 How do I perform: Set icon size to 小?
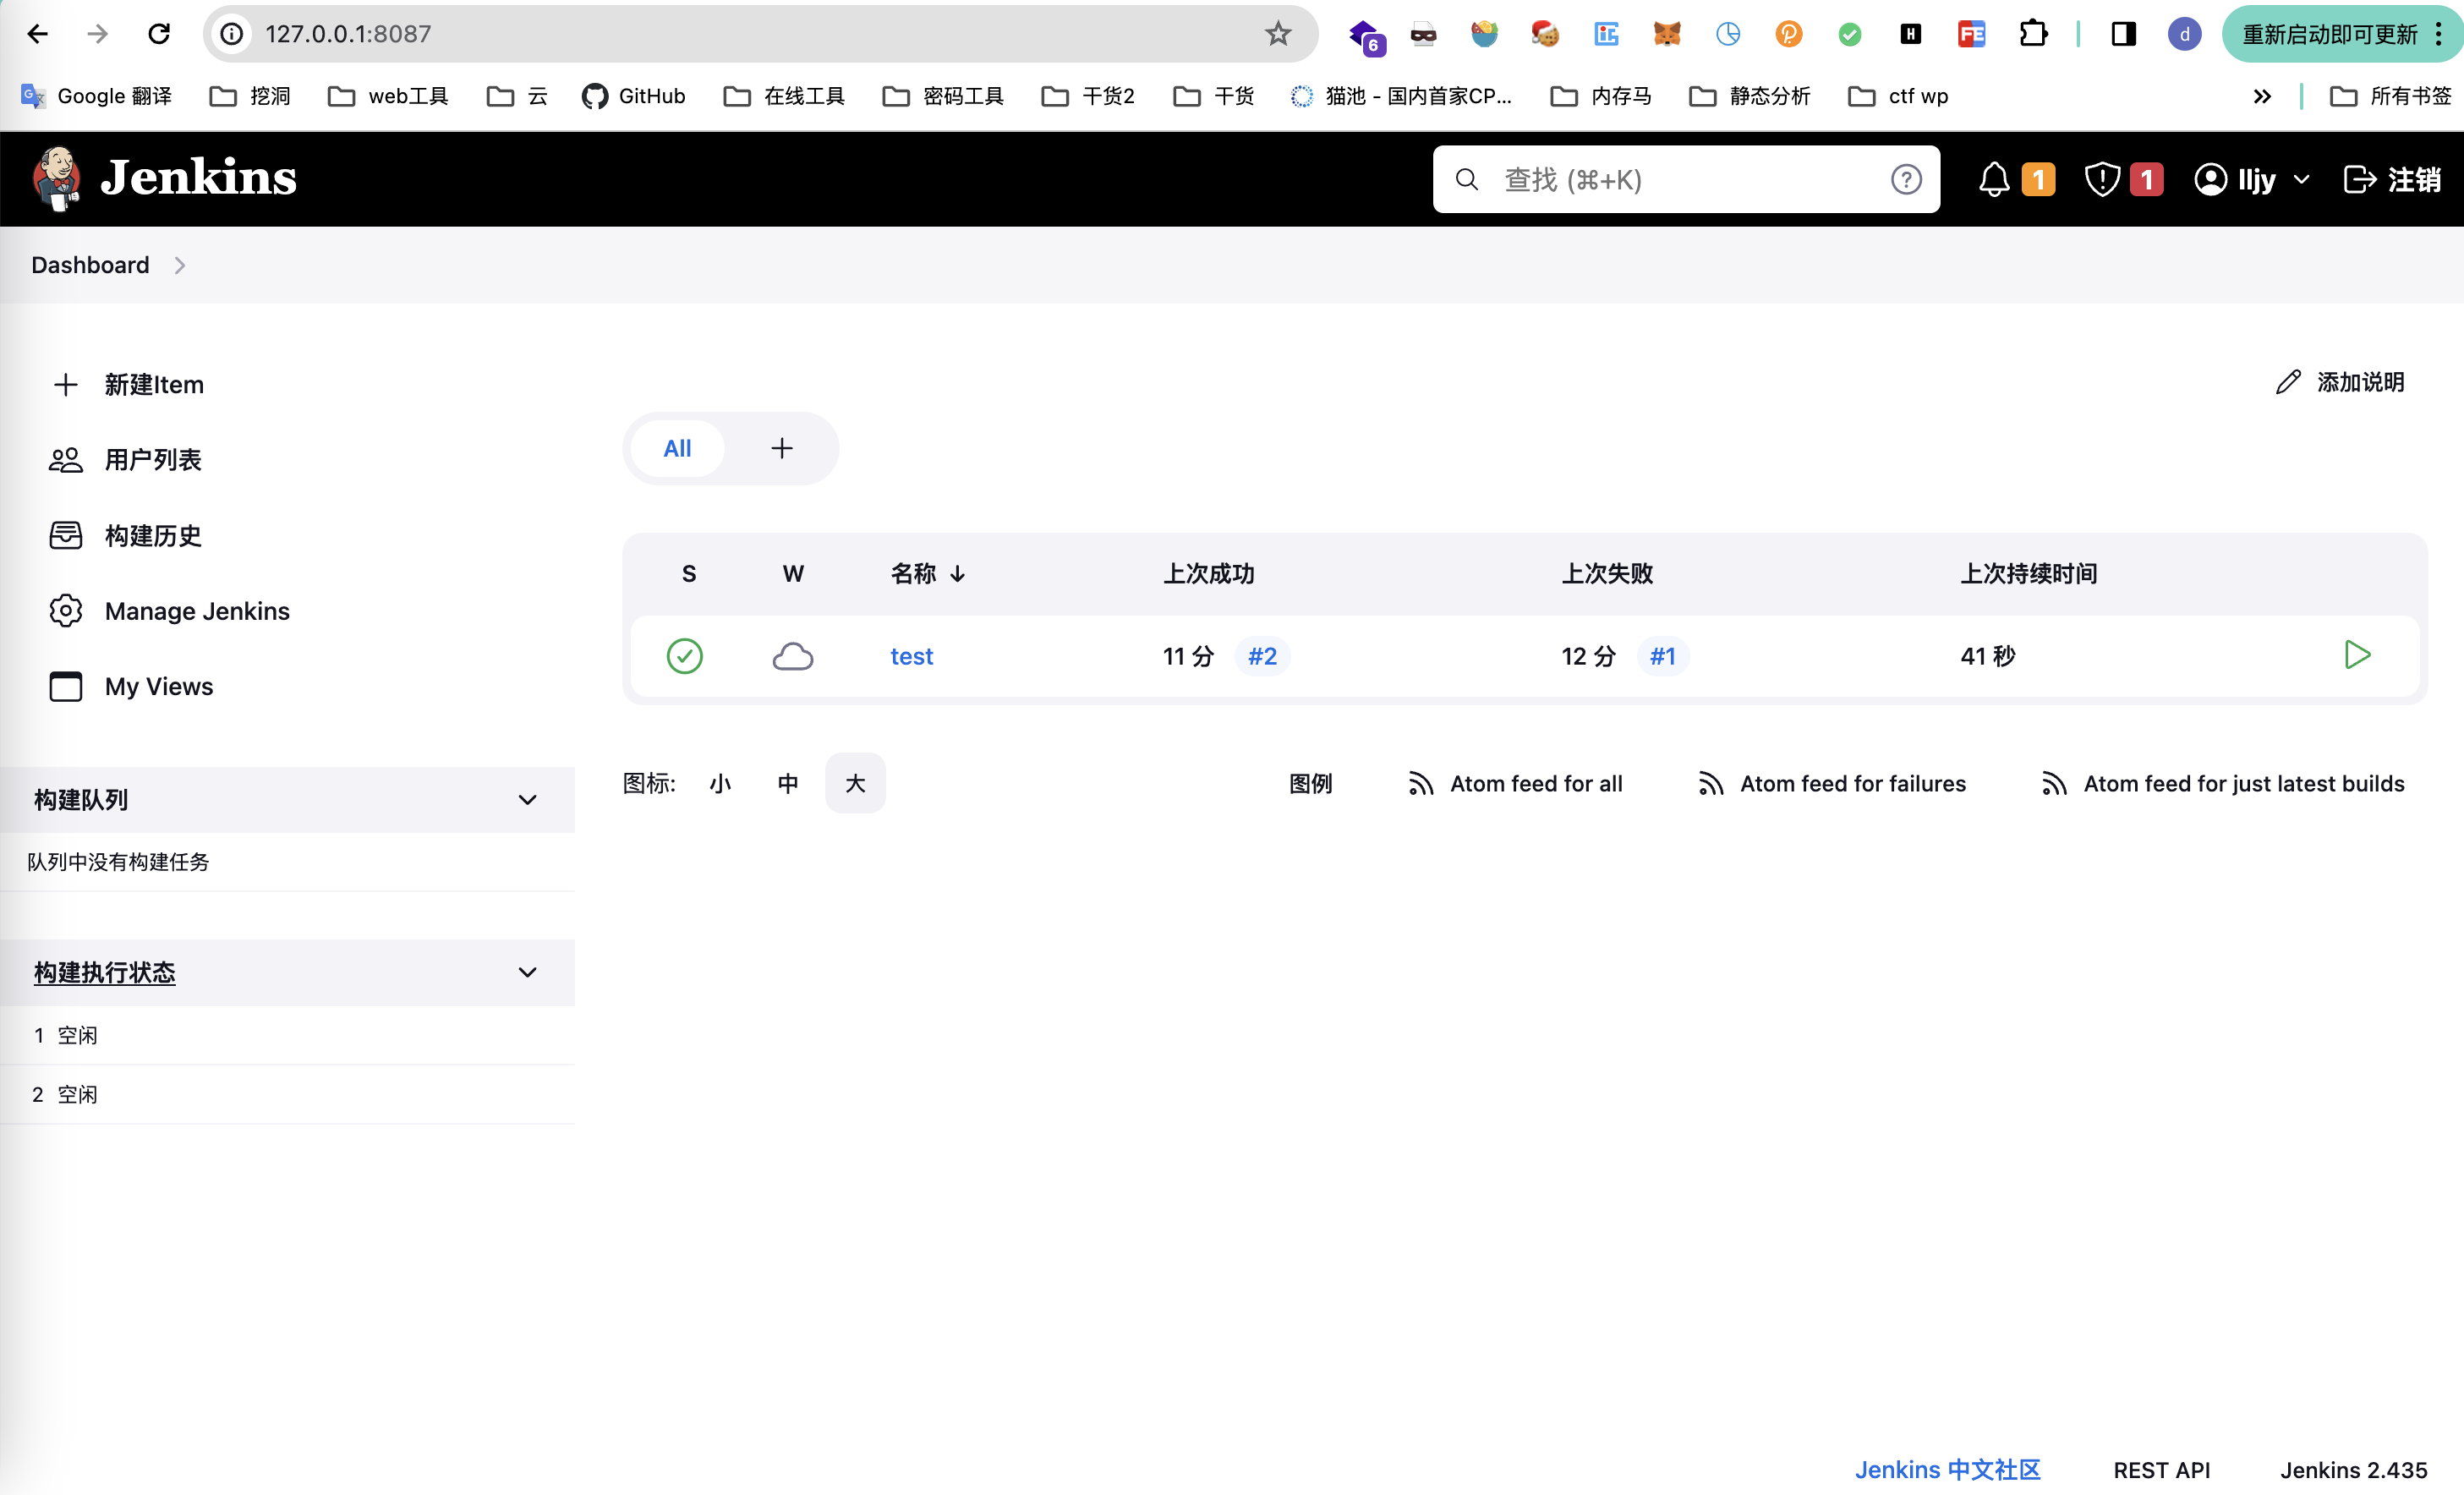(720, 784)
